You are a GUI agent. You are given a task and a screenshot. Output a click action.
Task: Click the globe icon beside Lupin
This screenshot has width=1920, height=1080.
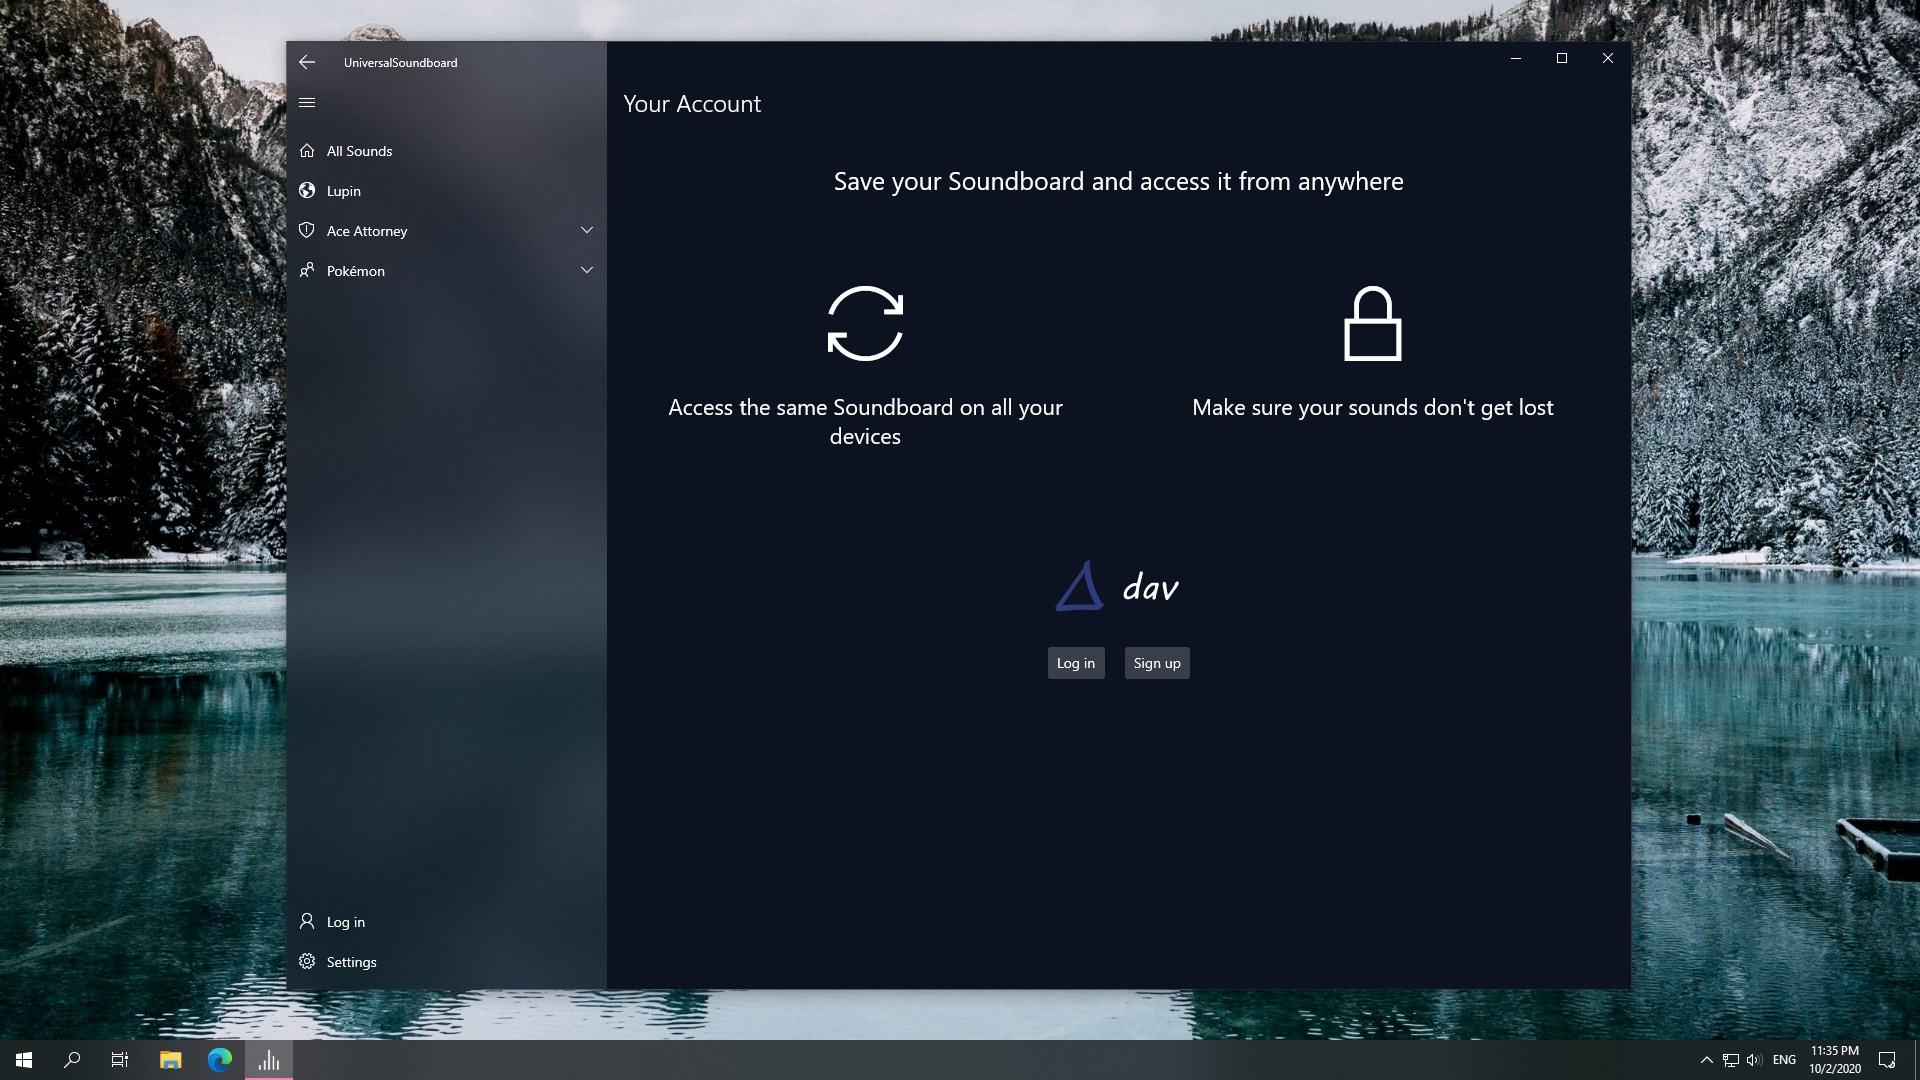click(307, 191)
